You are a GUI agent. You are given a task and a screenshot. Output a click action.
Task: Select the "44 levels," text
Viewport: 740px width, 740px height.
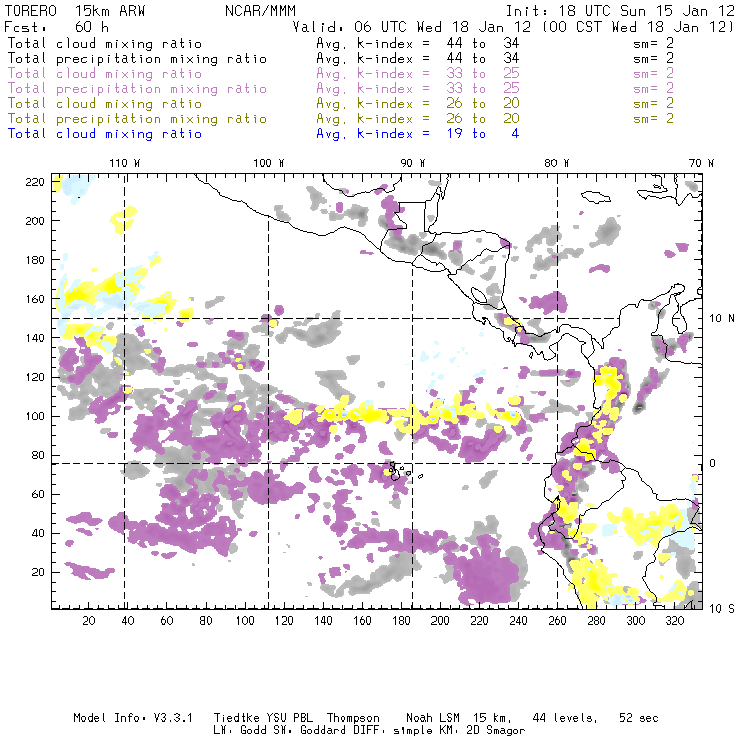(x=565, y=718)
